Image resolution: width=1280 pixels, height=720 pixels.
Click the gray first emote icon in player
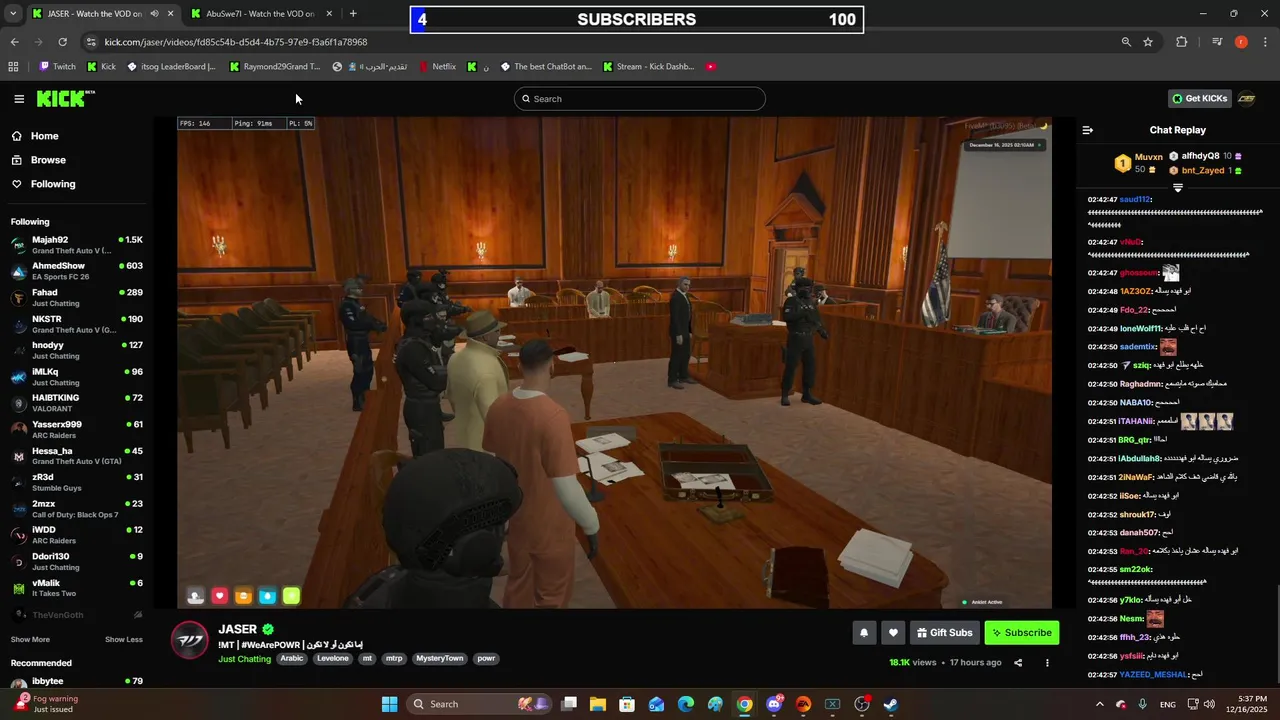click(x=196, y=596)
